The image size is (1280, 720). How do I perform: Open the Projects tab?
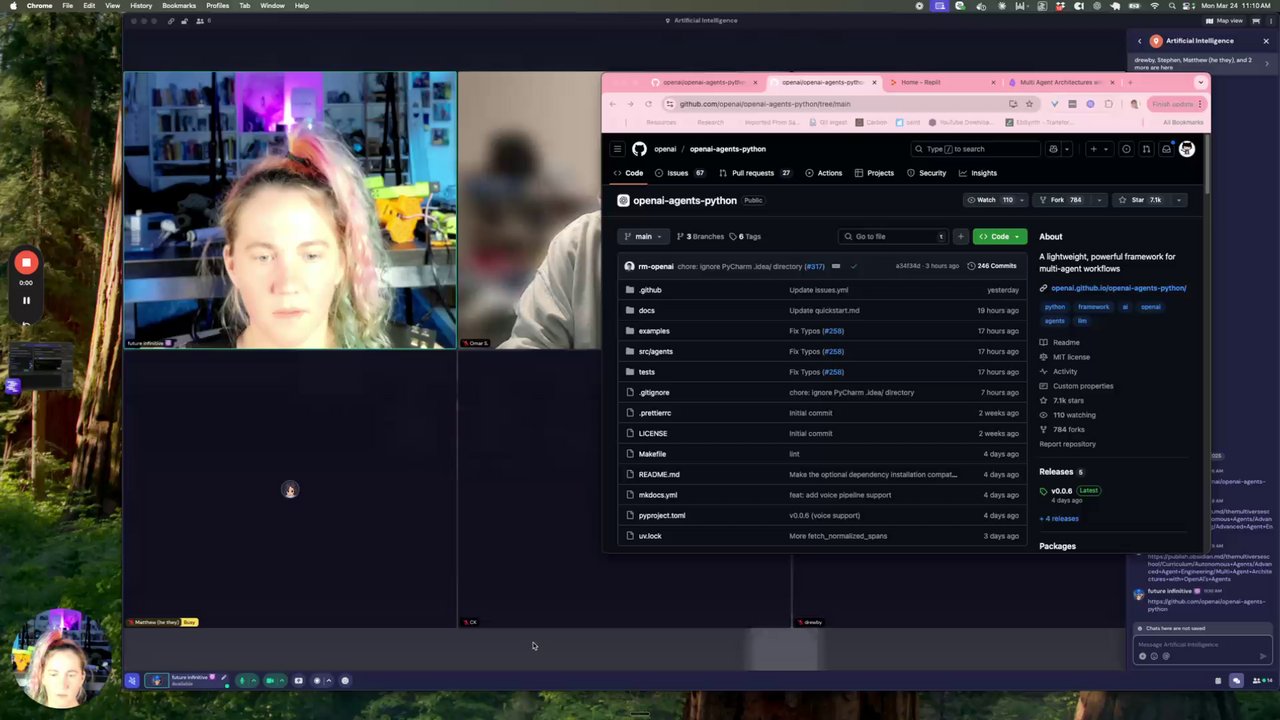875,173
